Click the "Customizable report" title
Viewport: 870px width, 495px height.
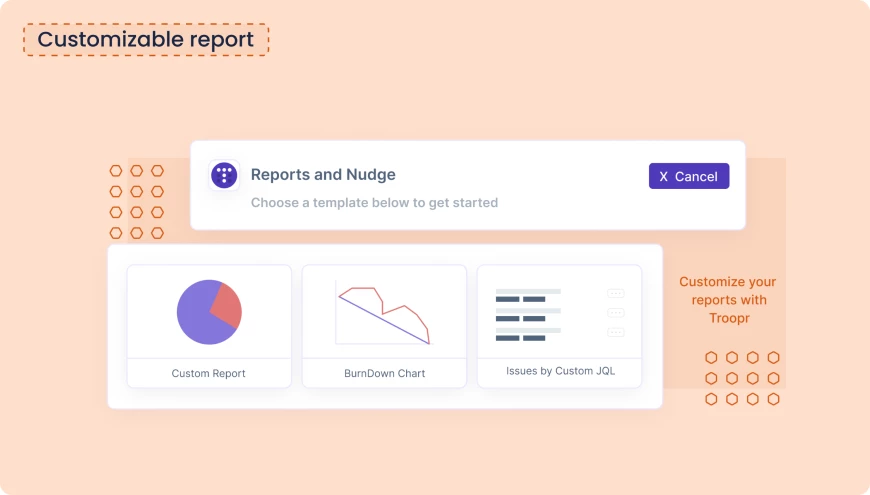click(x=146, y=39)
